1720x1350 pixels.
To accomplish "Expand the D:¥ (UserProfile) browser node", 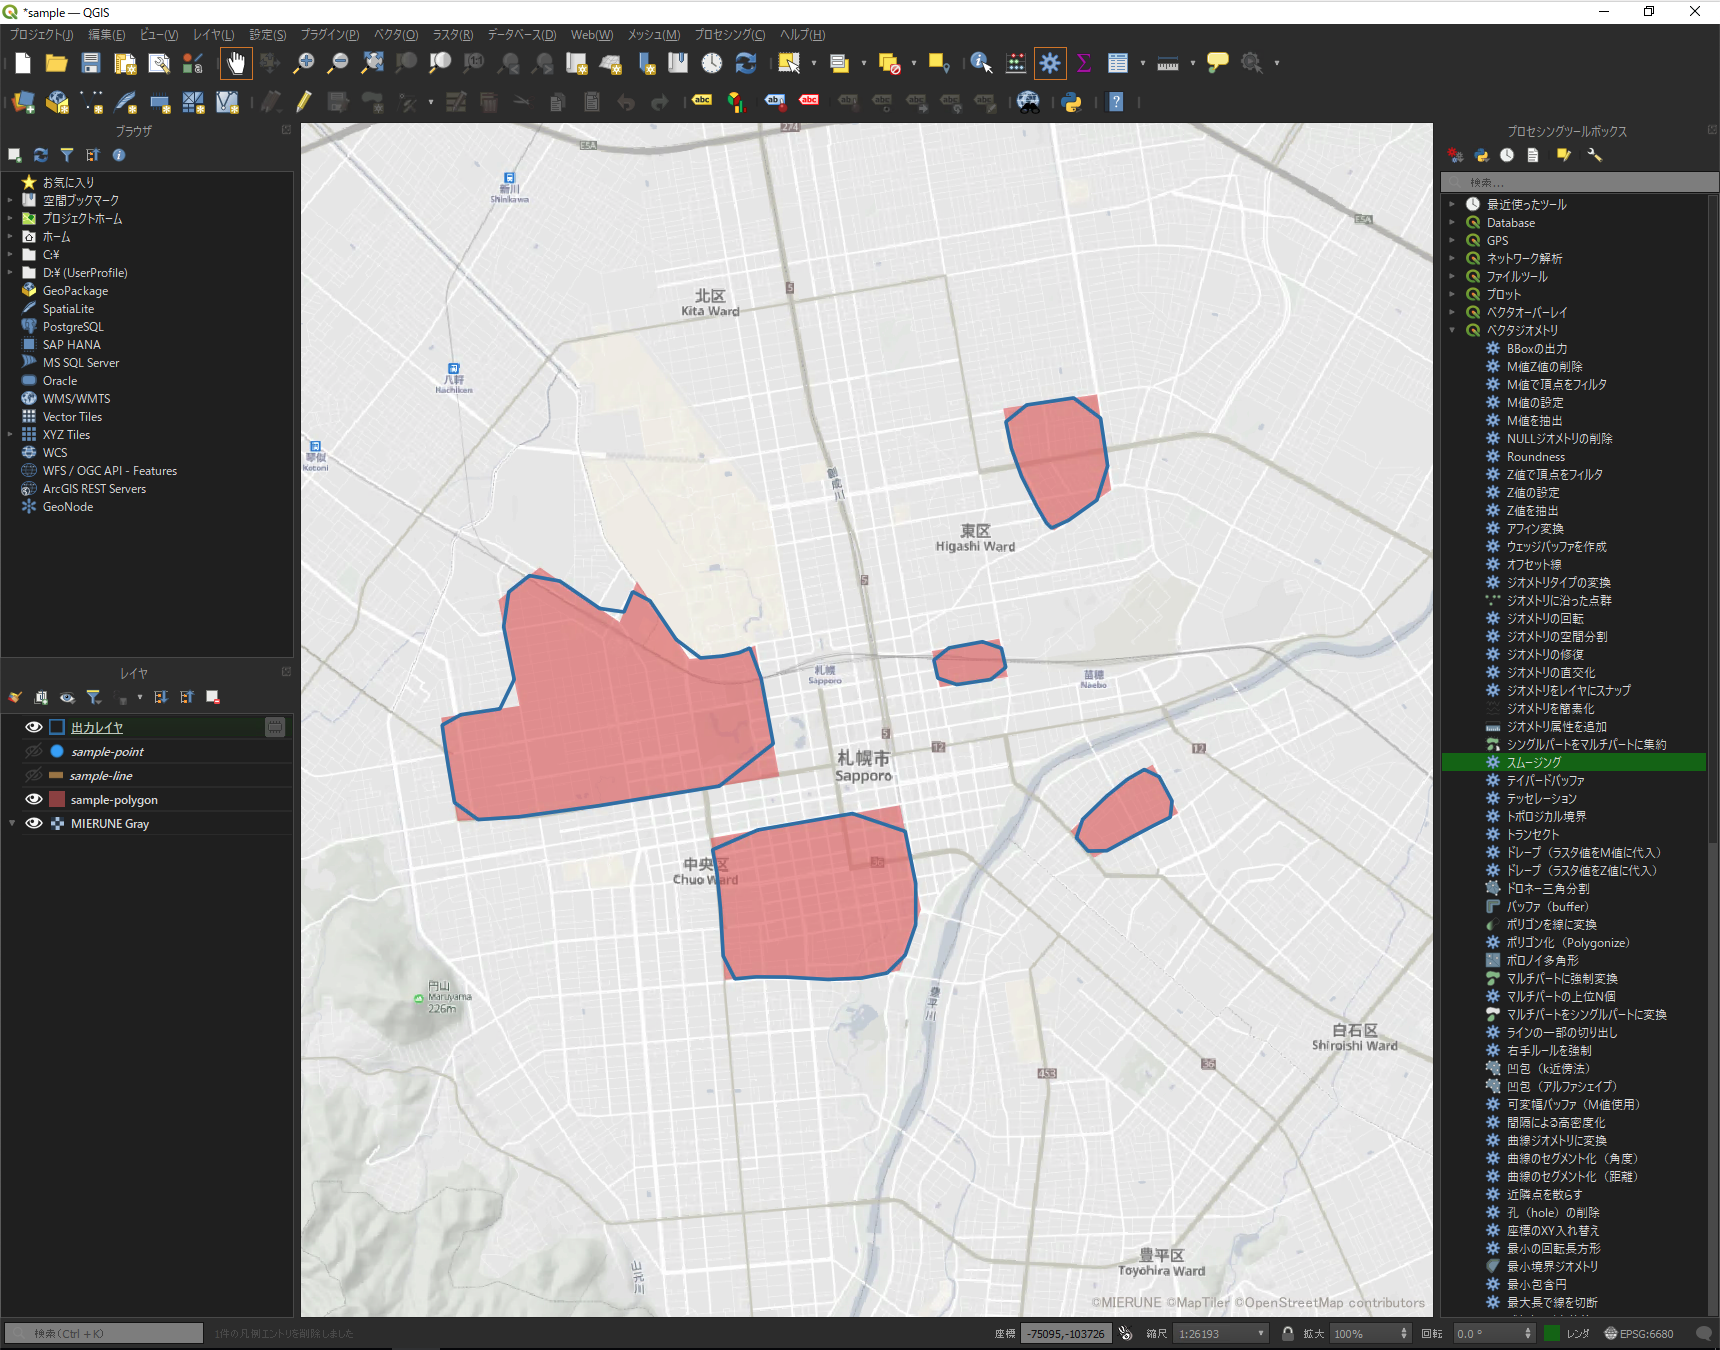I will [x=10, y=272].
